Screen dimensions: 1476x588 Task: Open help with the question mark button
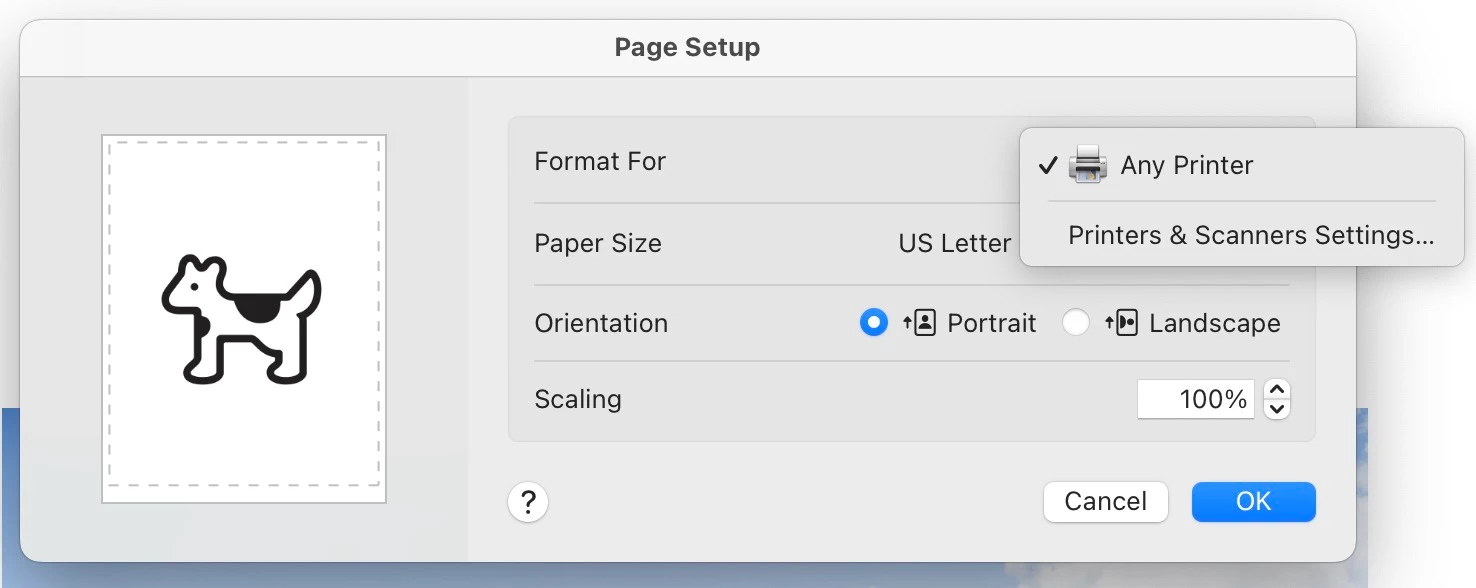pyautogui.click(x=528, y=502)
